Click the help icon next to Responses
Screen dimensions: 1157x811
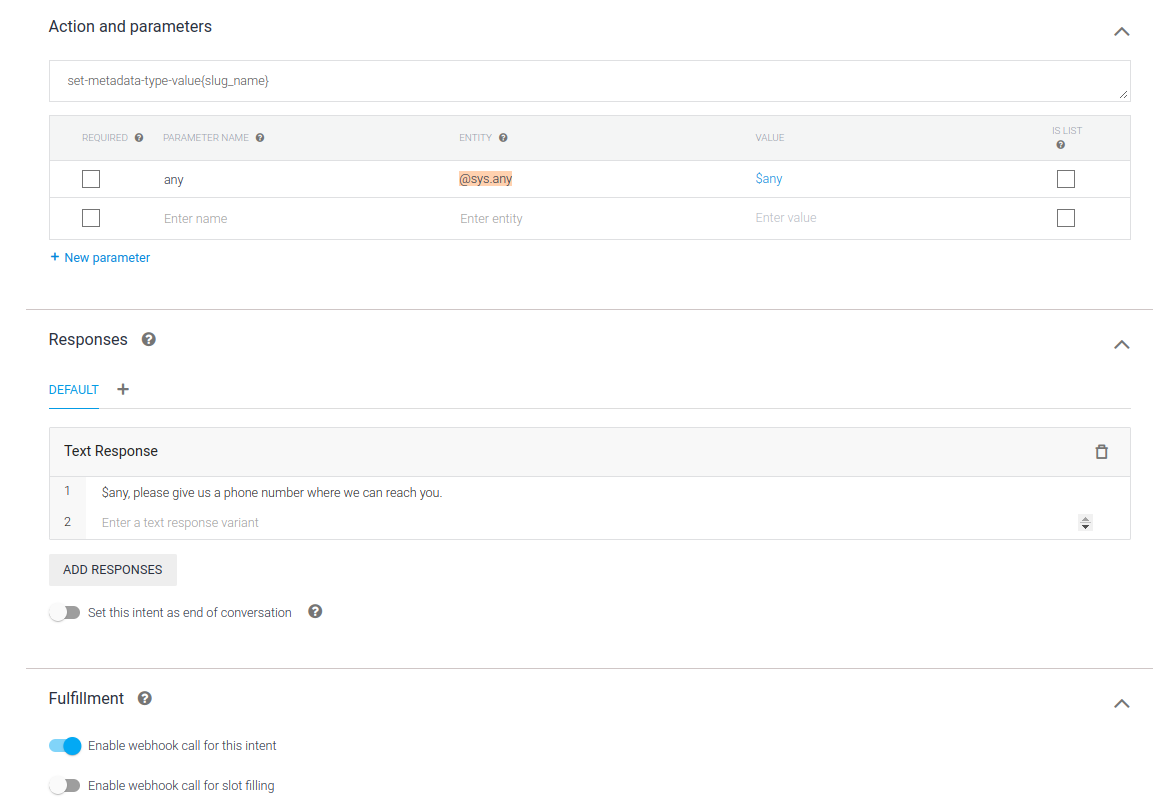pyautogui.click(x=149, y=340)
